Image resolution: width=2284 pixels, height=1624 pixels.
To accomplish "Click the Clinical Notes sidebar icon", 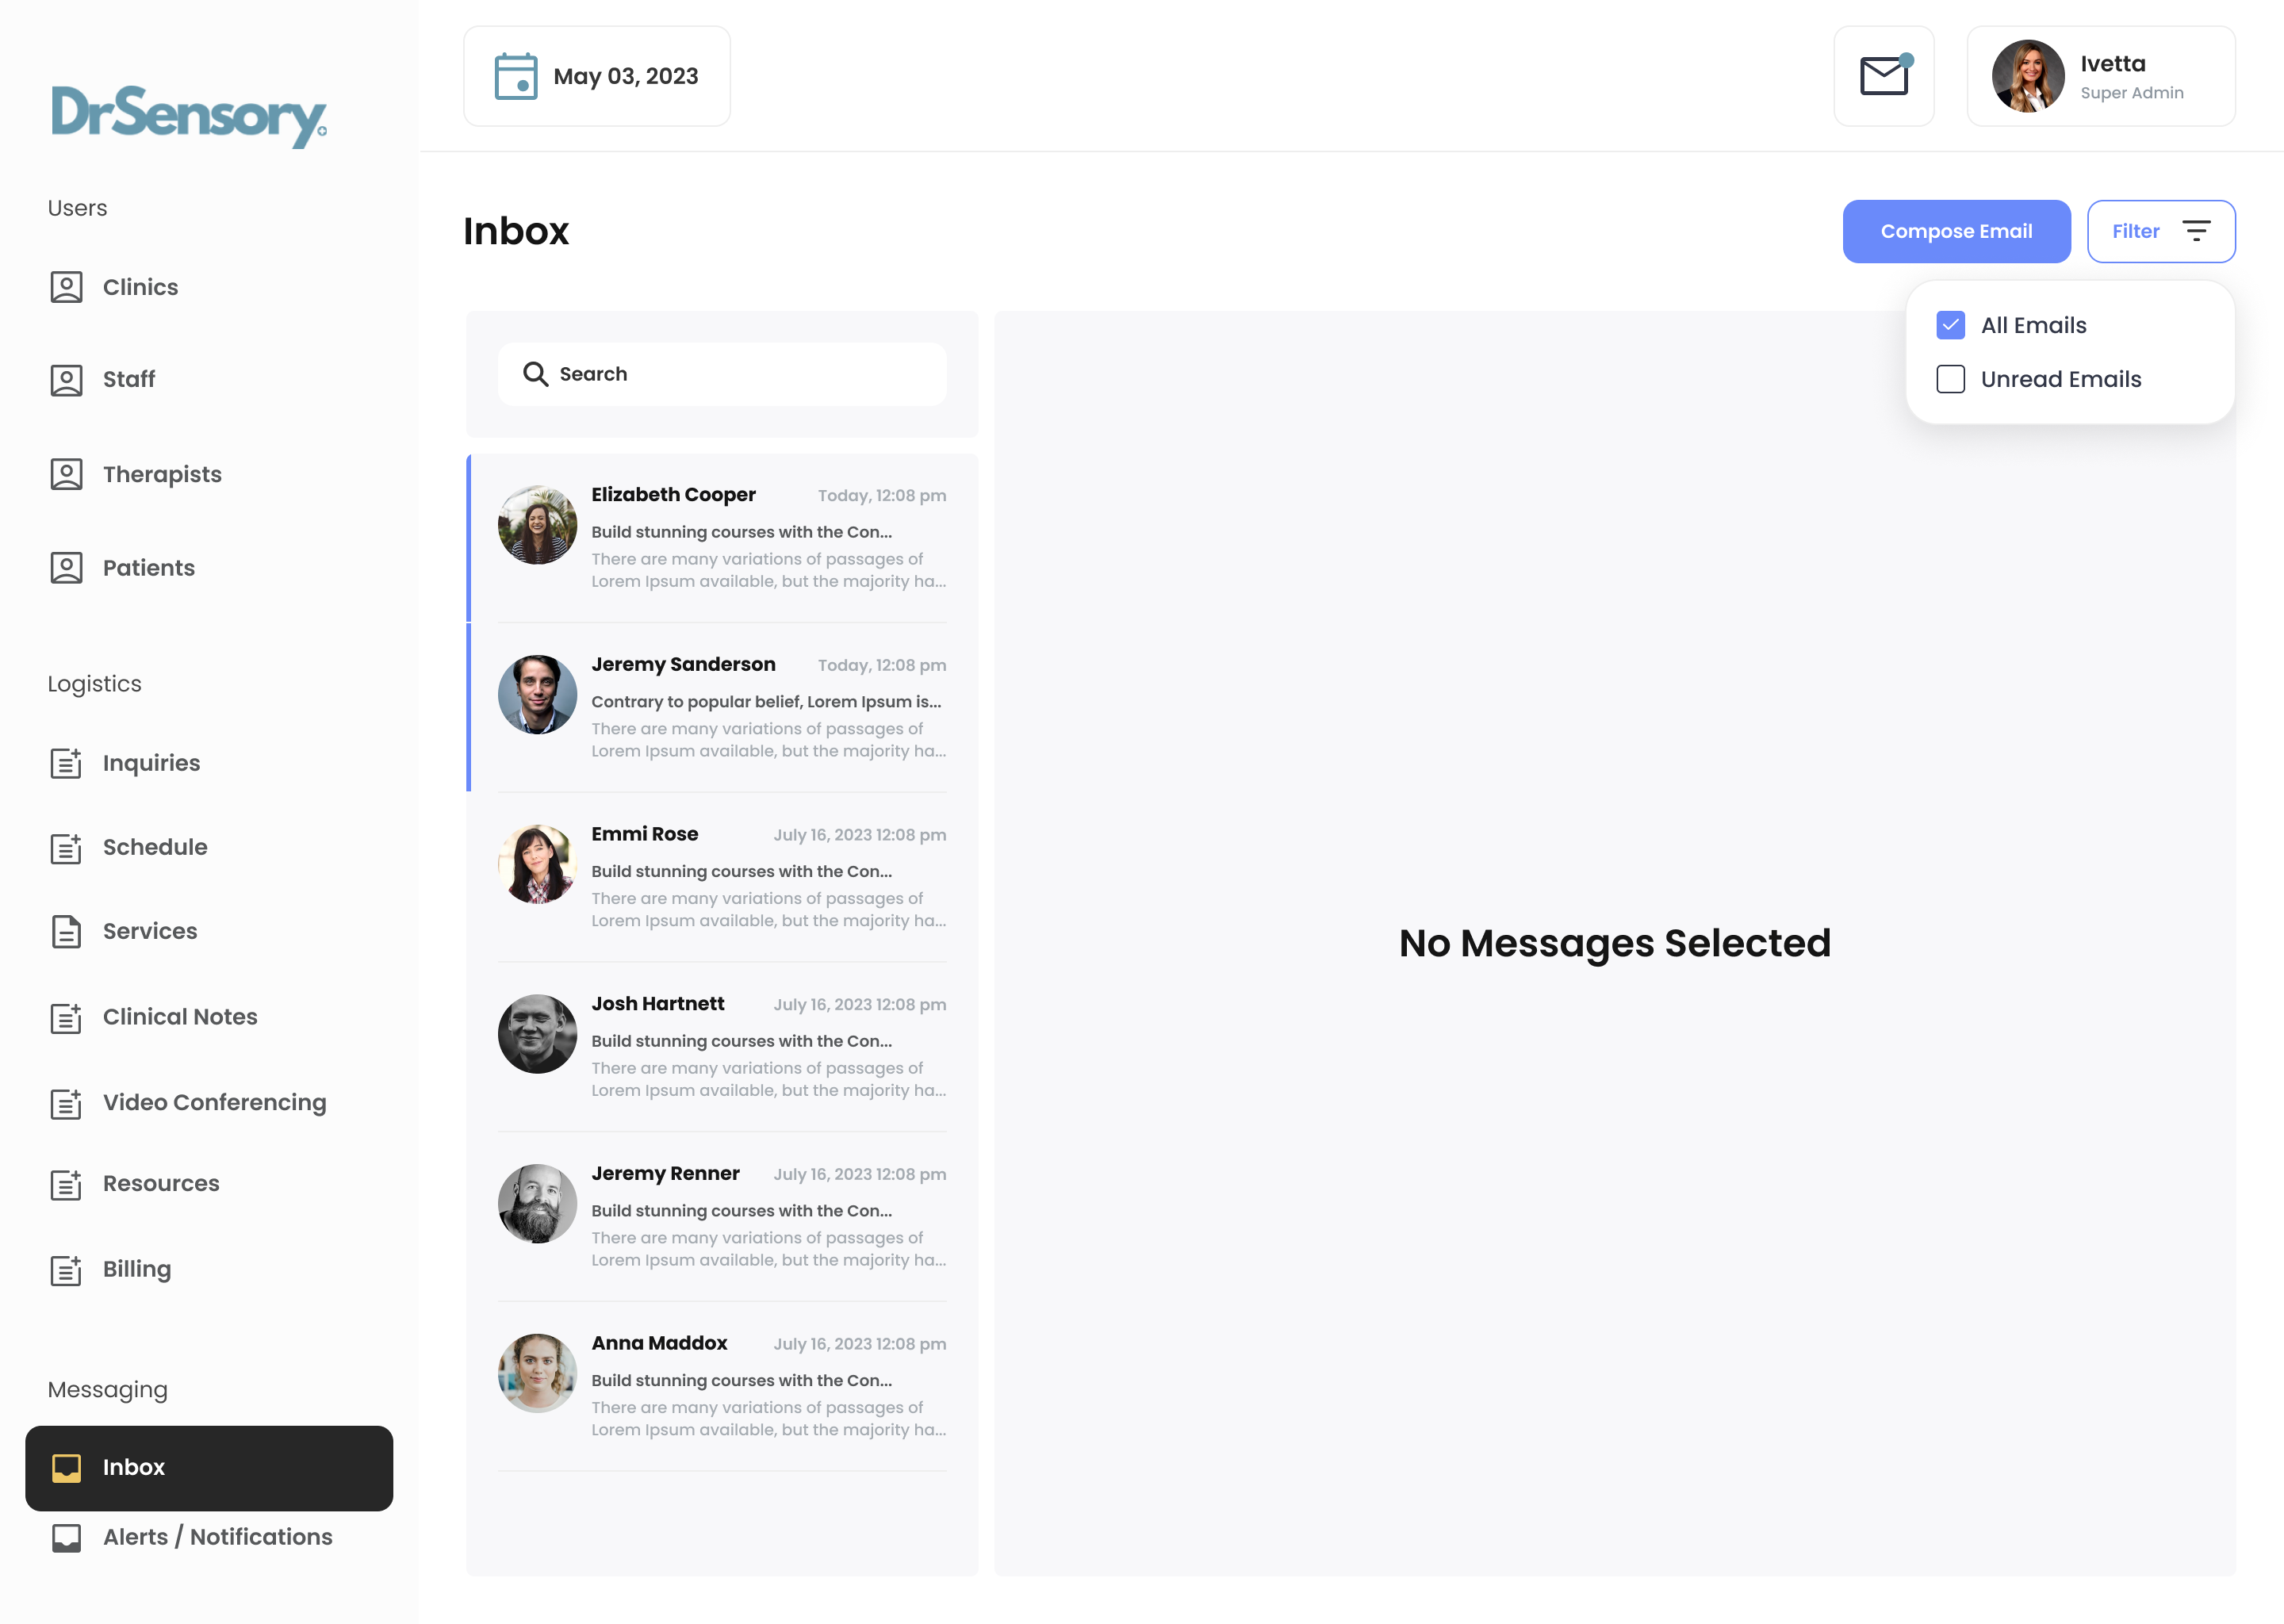I will pos(66,1017).
